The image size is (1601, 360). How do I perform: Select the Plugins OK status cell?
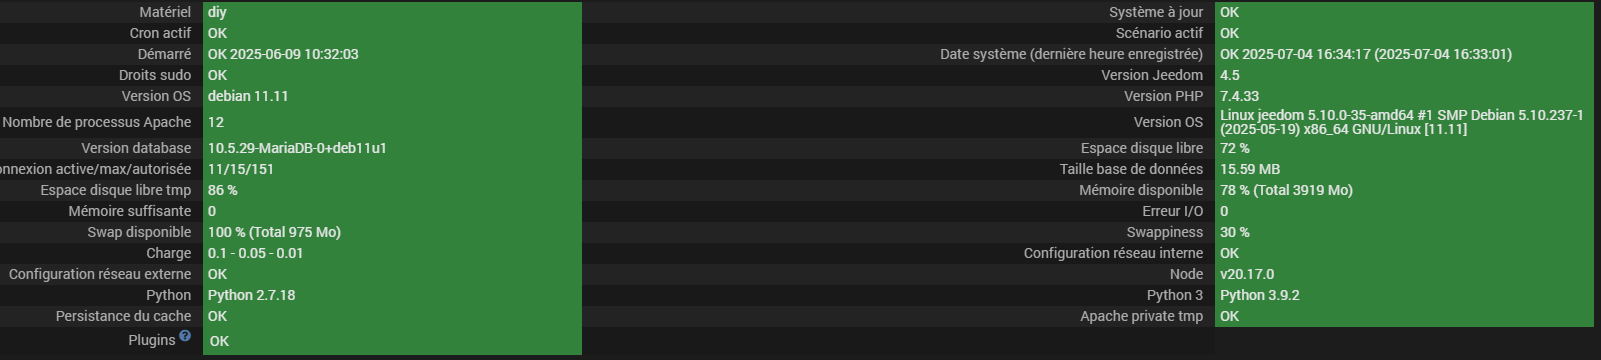[x=392, y=341]
